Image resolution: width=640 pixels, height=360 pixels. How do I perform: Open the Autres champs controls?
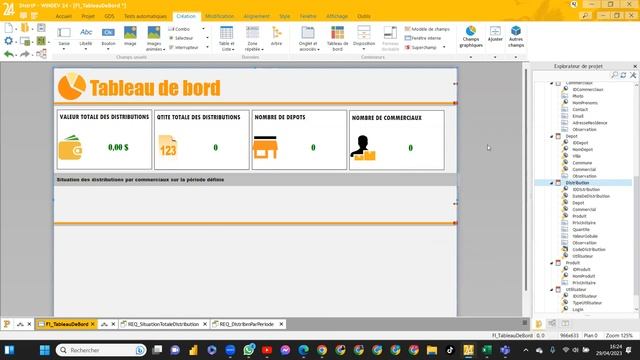(x=516, y=37)
